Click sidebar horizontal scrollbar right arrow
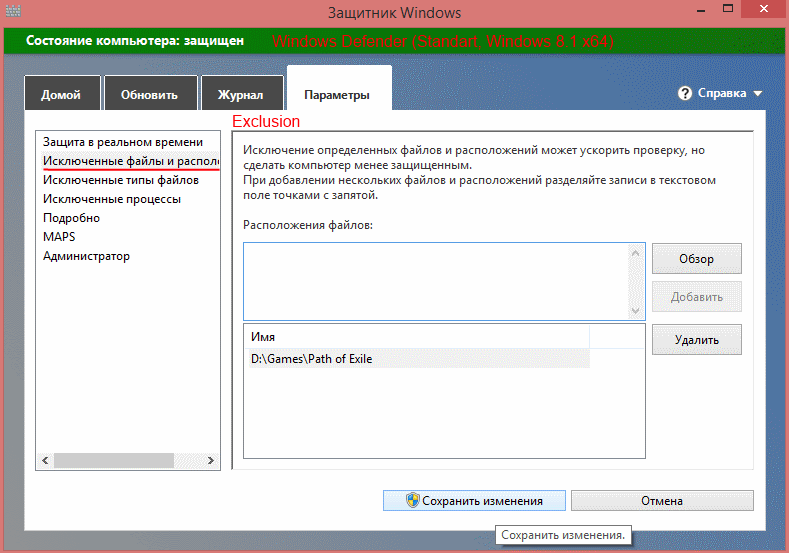Image resolution: width=789 pixels, height=553 pixels. coord(212,461)
